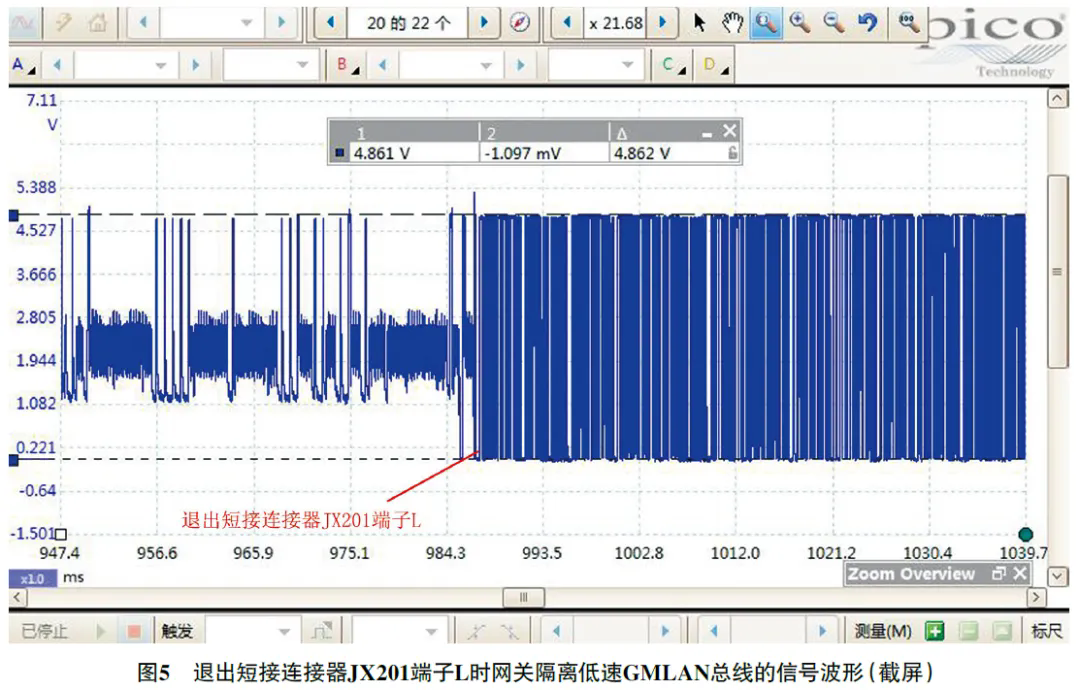Go to the next waveform buffer

[x=484, y=23]
